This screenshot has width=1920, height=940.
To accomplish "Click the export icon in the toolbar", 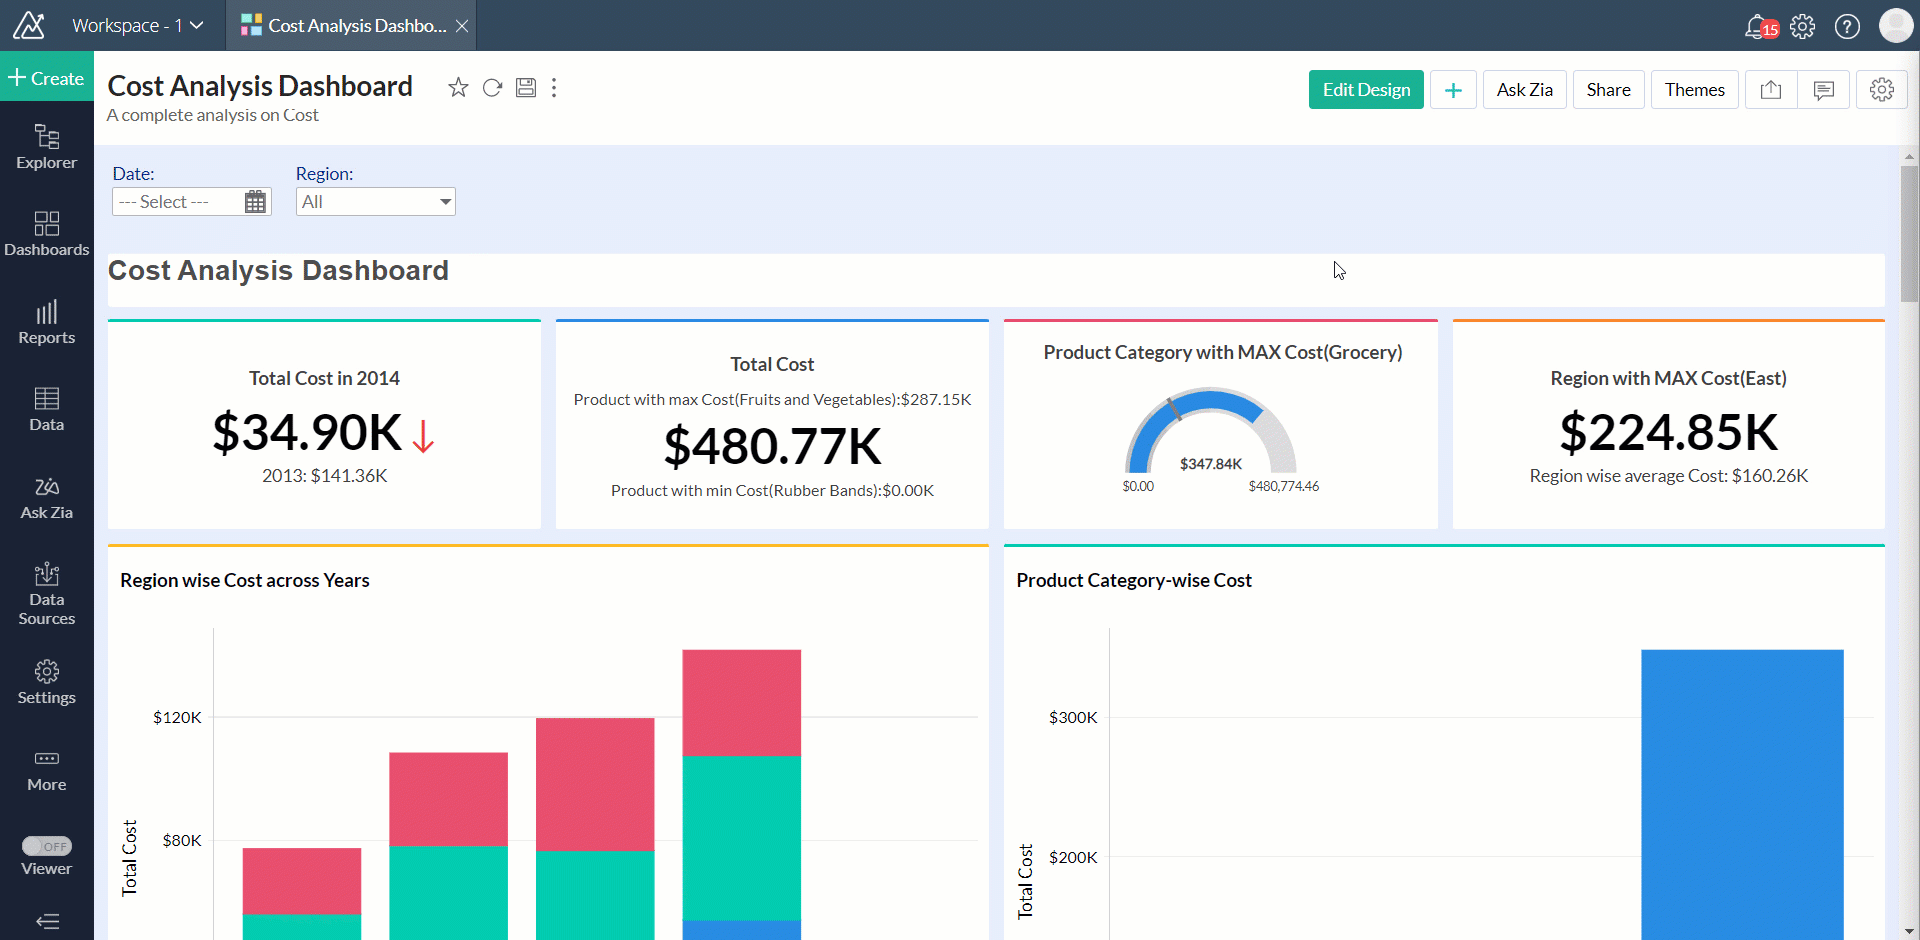I will click(1771, 90).
